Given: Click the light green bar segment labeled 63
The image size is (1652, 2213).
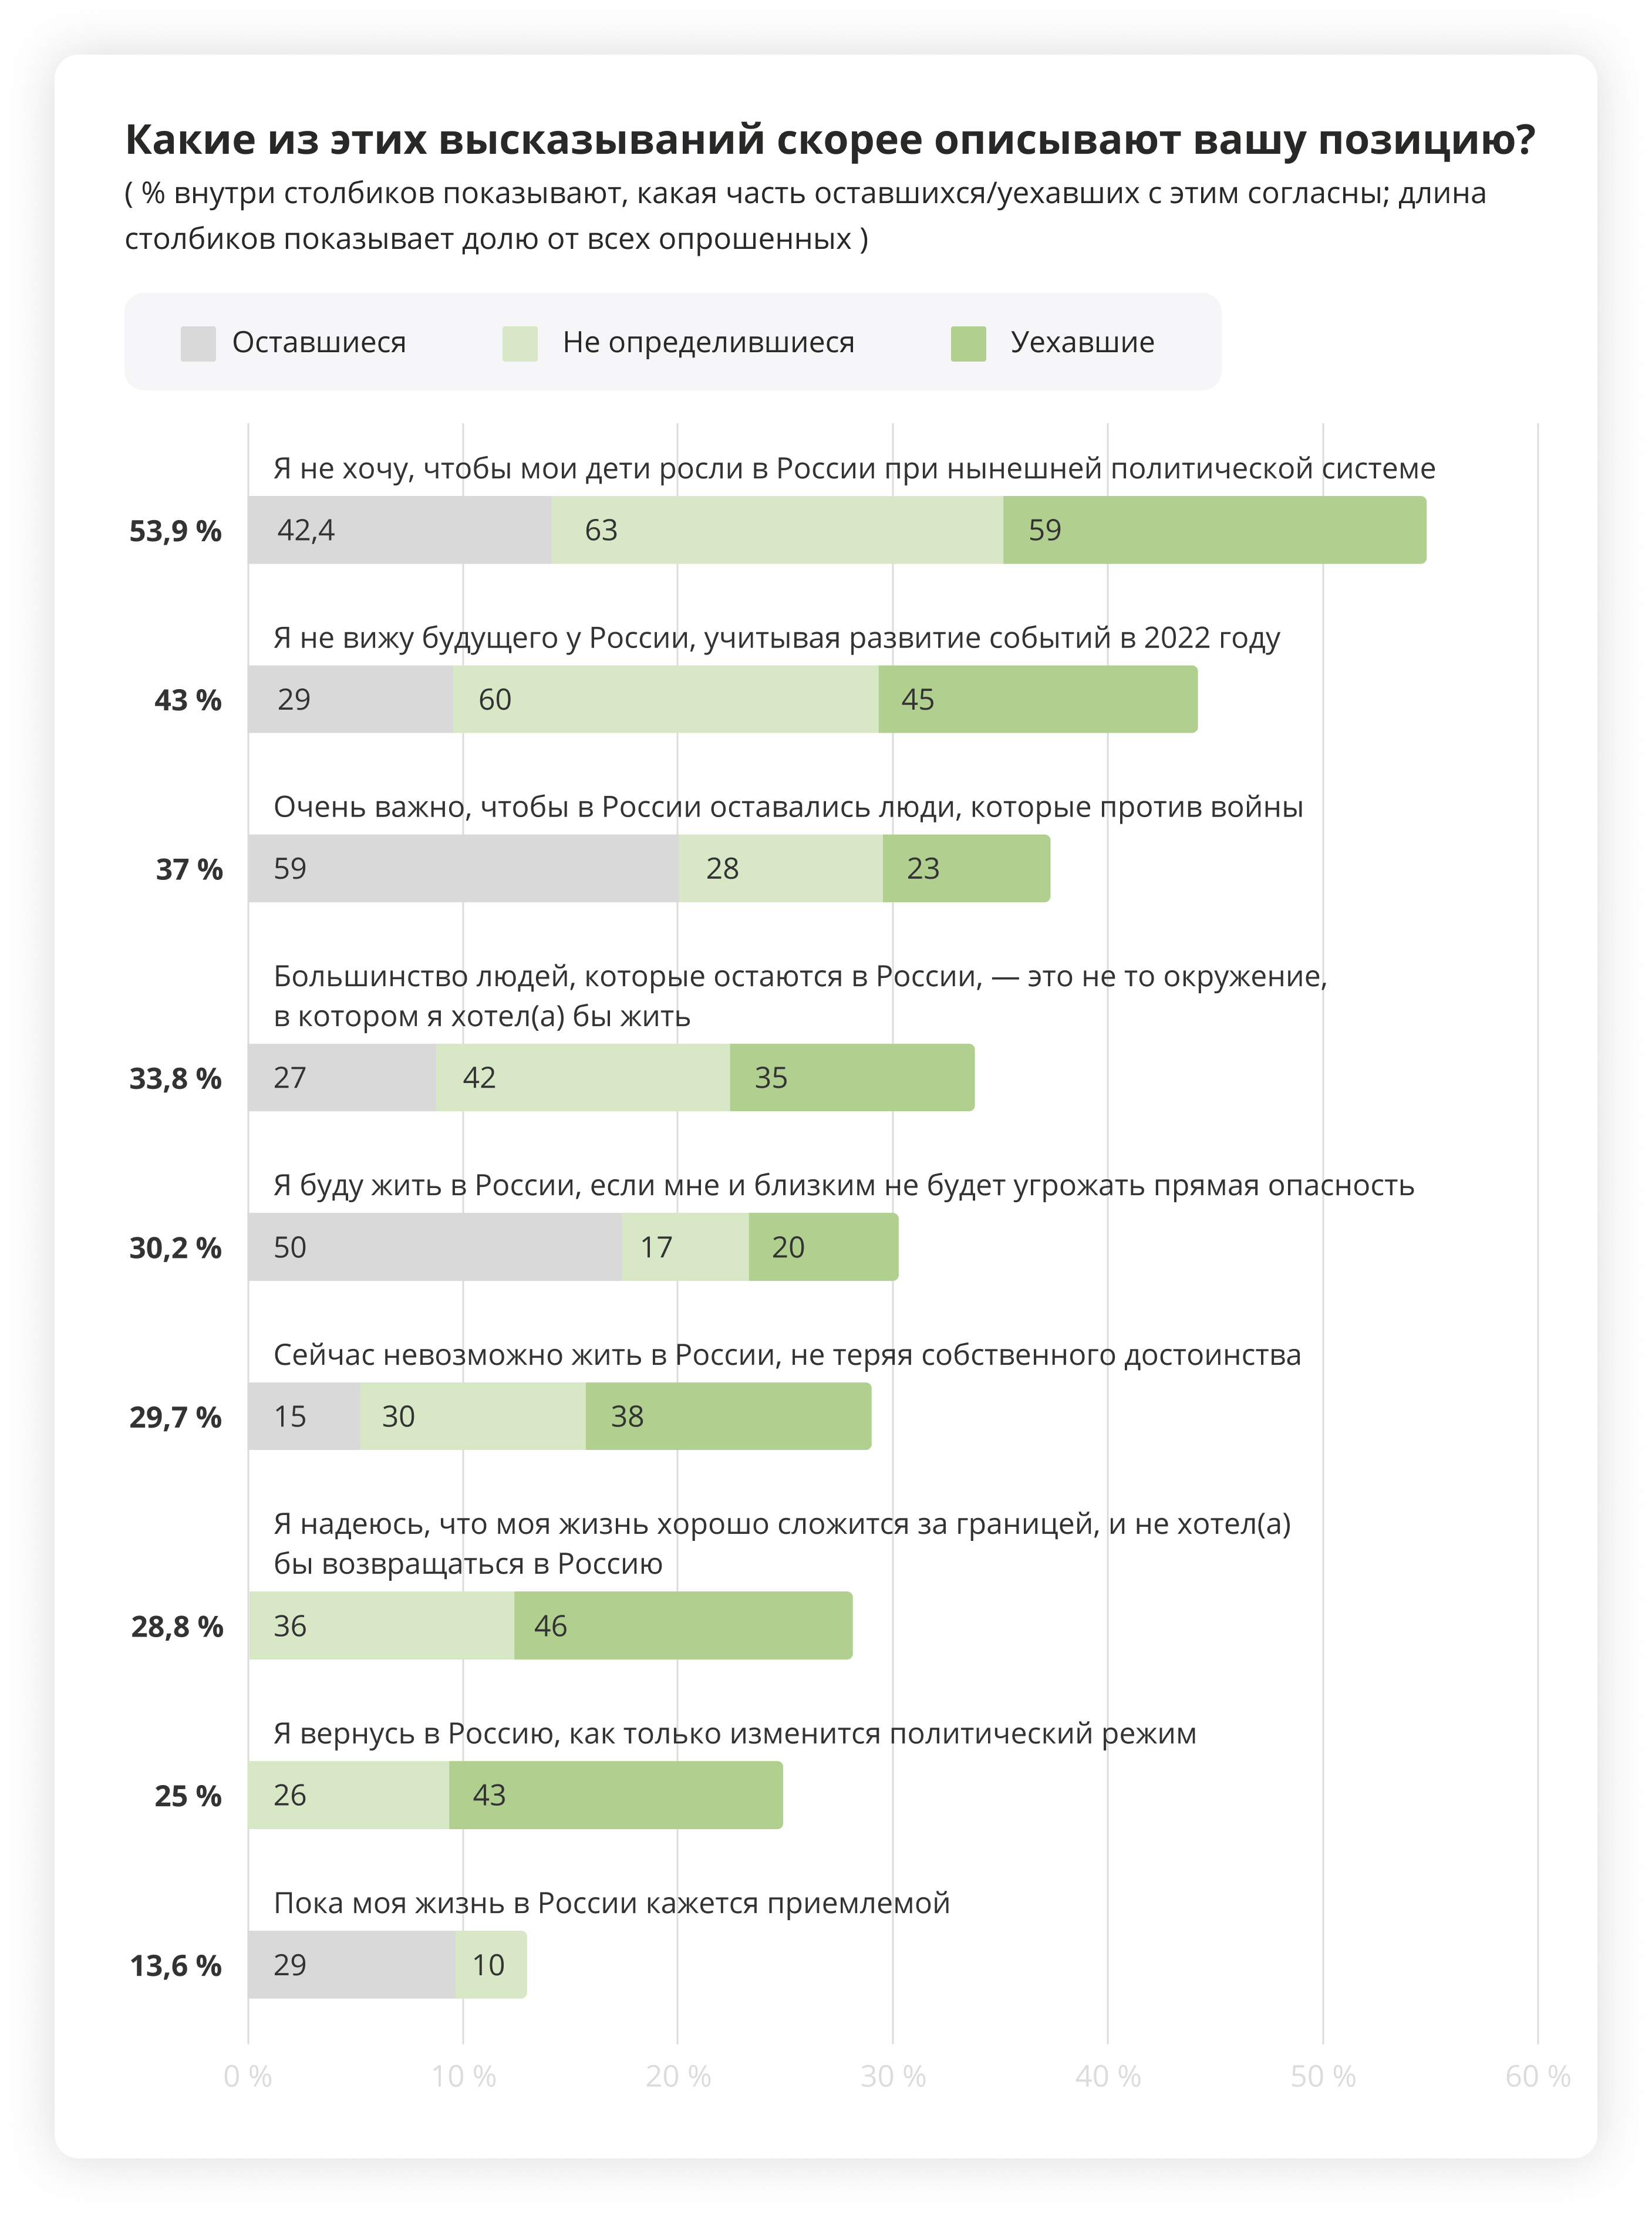Looking at the screenshot, I should 776,530.
